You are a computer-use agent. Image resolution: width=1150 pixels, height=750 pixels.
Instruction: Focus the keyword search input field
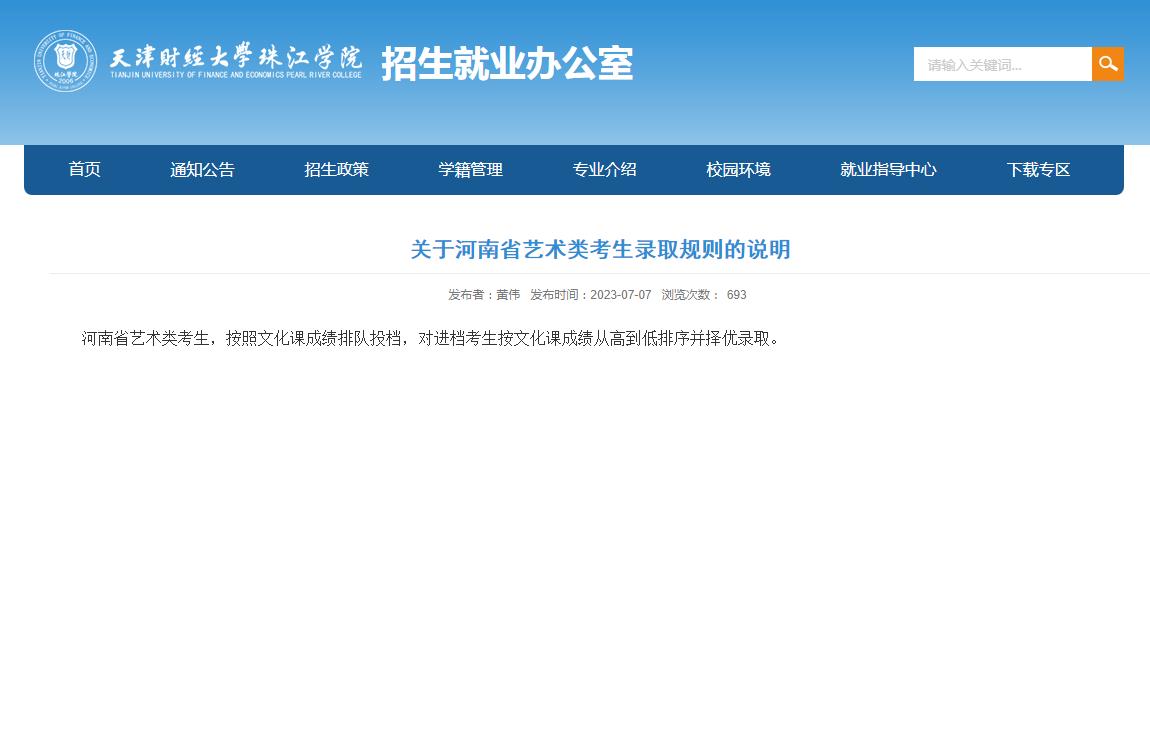tap(1003, 64)
